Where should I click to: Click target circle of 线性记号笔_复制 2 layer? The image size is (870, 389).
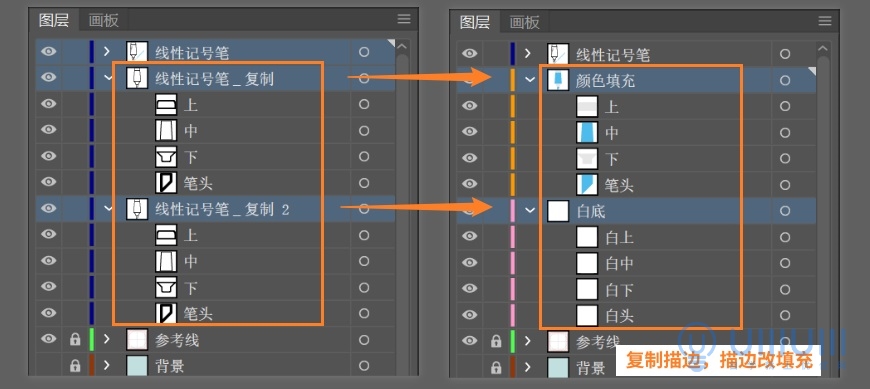[x=363, y=209]
